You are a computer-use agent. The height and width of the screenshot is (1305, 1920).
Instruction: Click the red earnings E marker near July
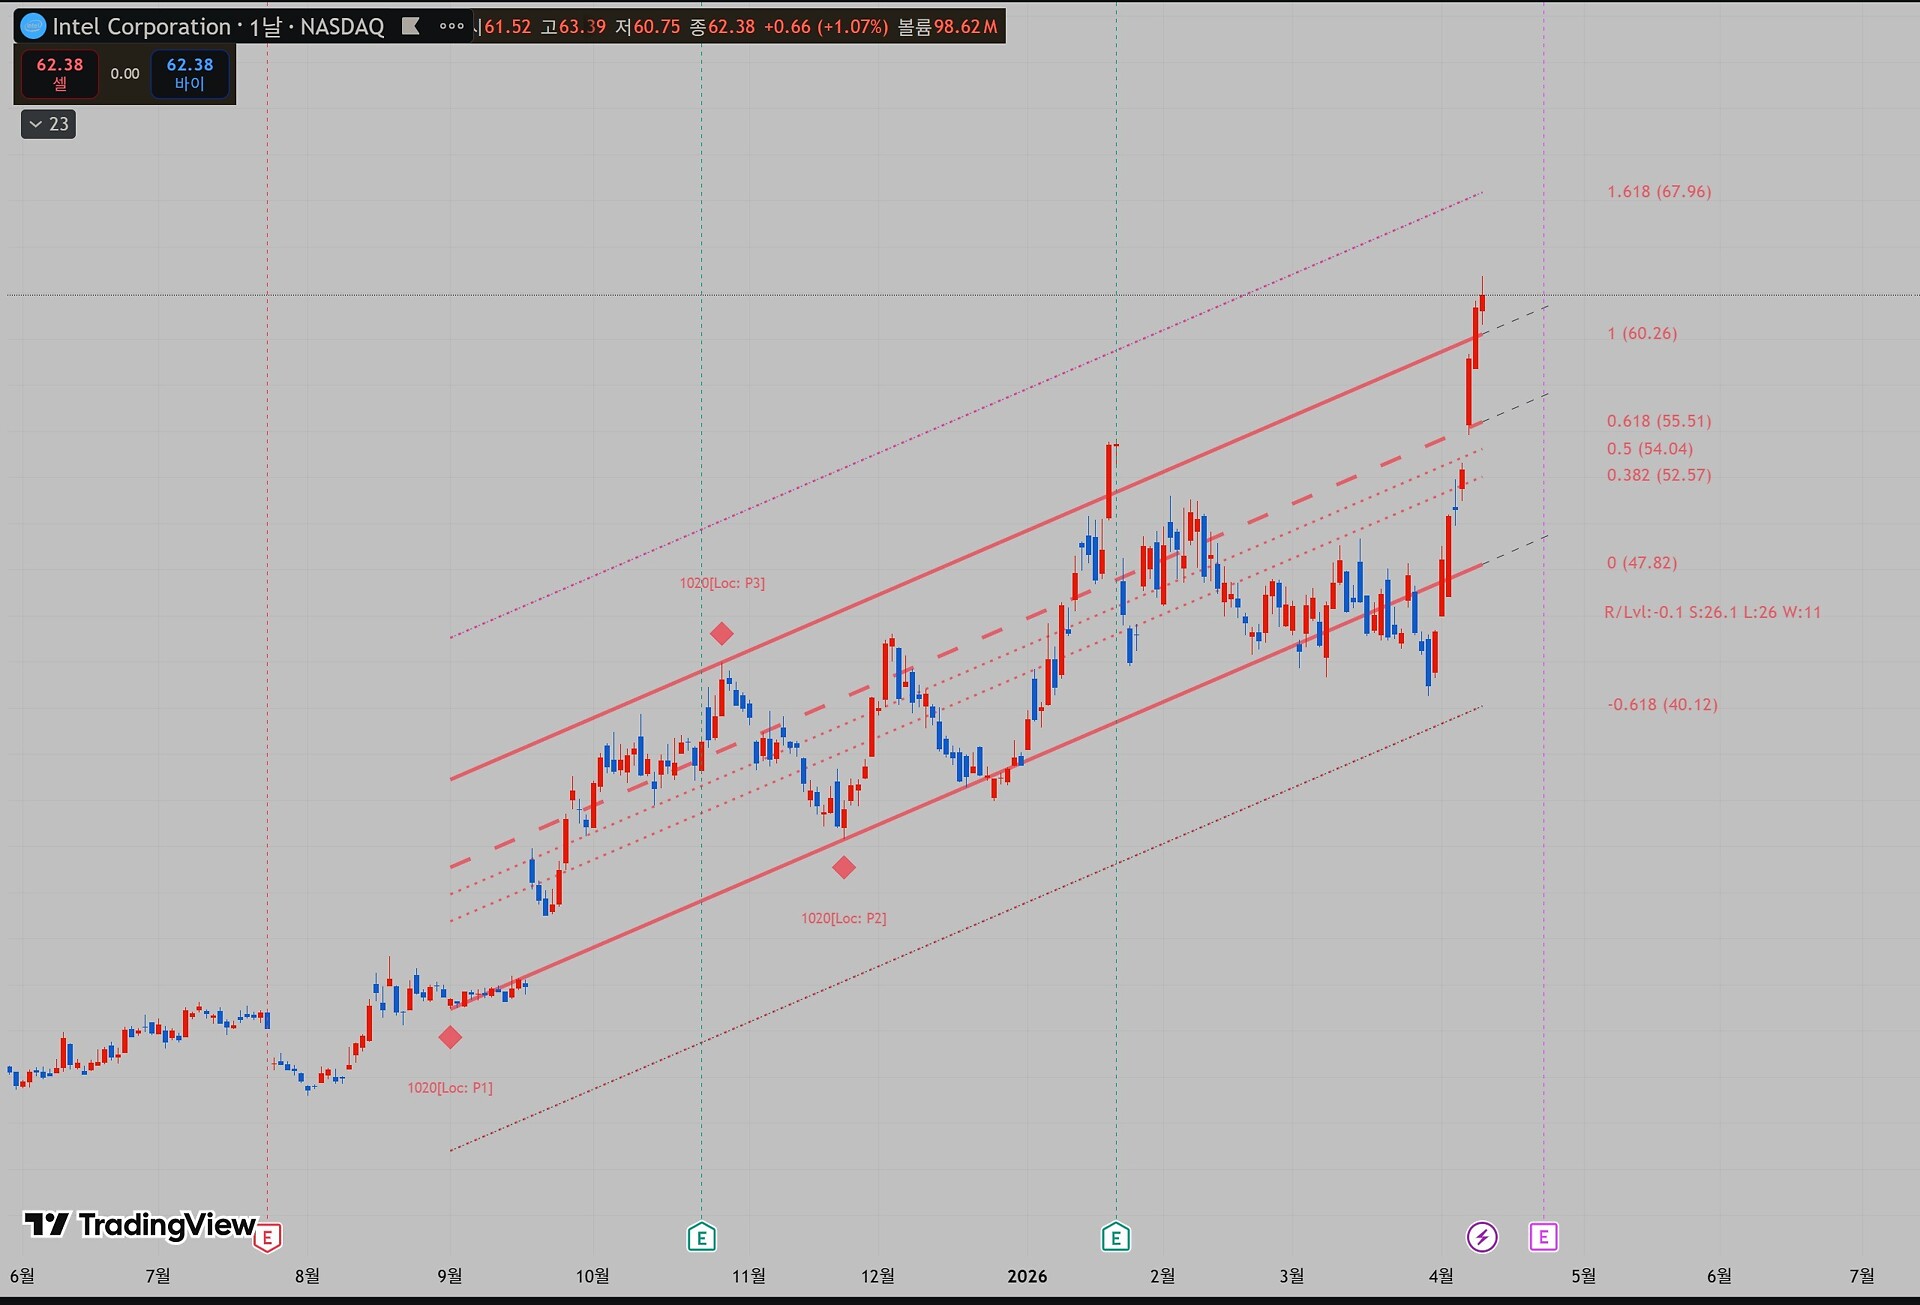(x=267, y=1238)
